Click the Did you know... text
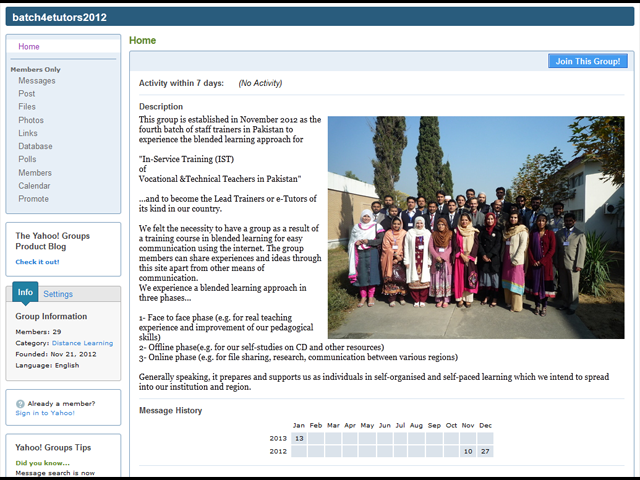Viewport: 640px width, 480px height. pos(42,463)
